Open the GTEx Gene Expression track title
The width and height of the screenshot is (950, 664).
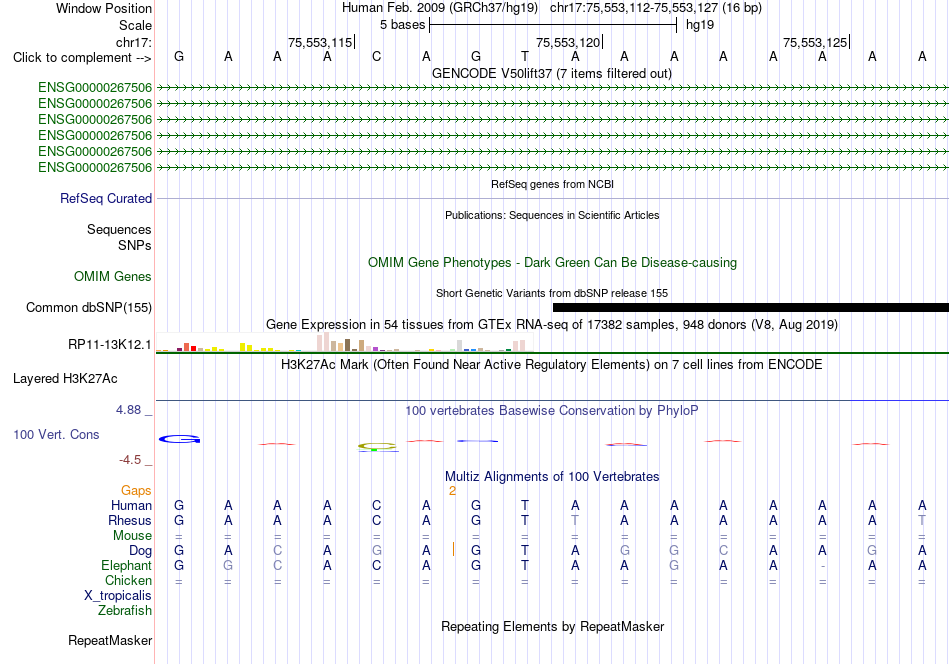coord(552,324)
